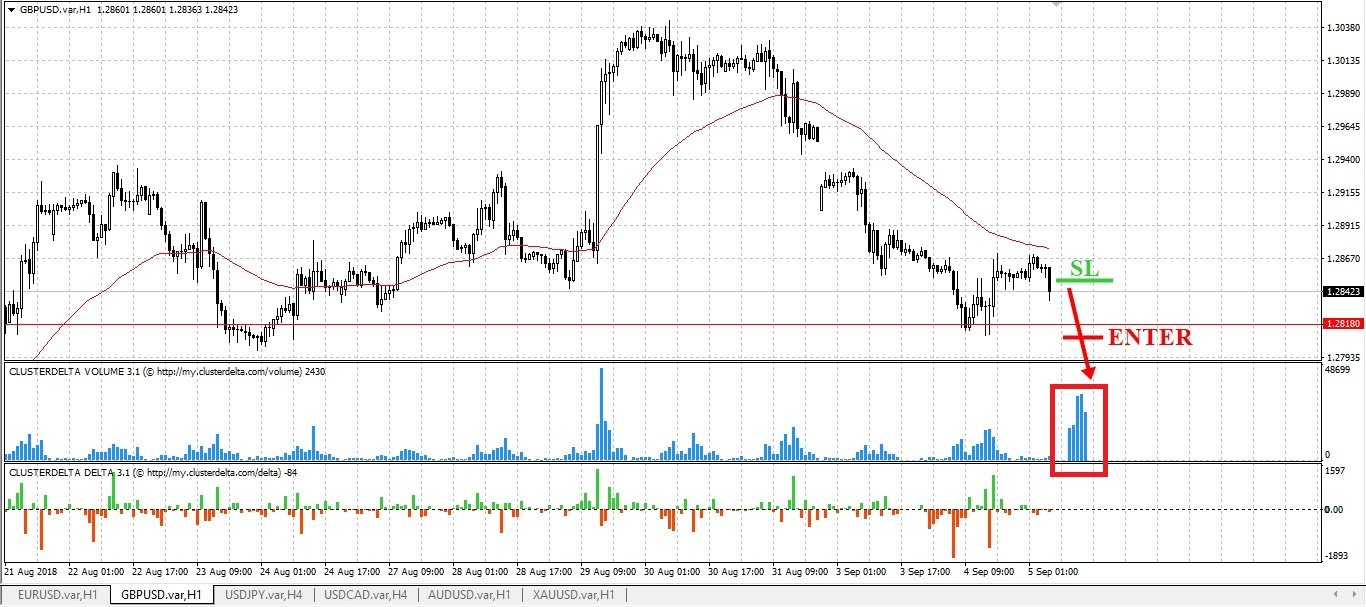This screenshot has height=607, width=1366.
Task: Click the 23 Aug 09:00 time label
Action: coord(223,572)
